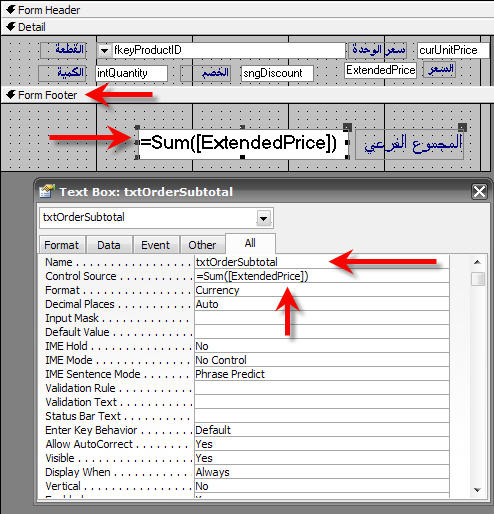This screenshot has height=514, width=494.
Task: Click the scrollbar down arrow in properties list
Action: click(477, 490)
